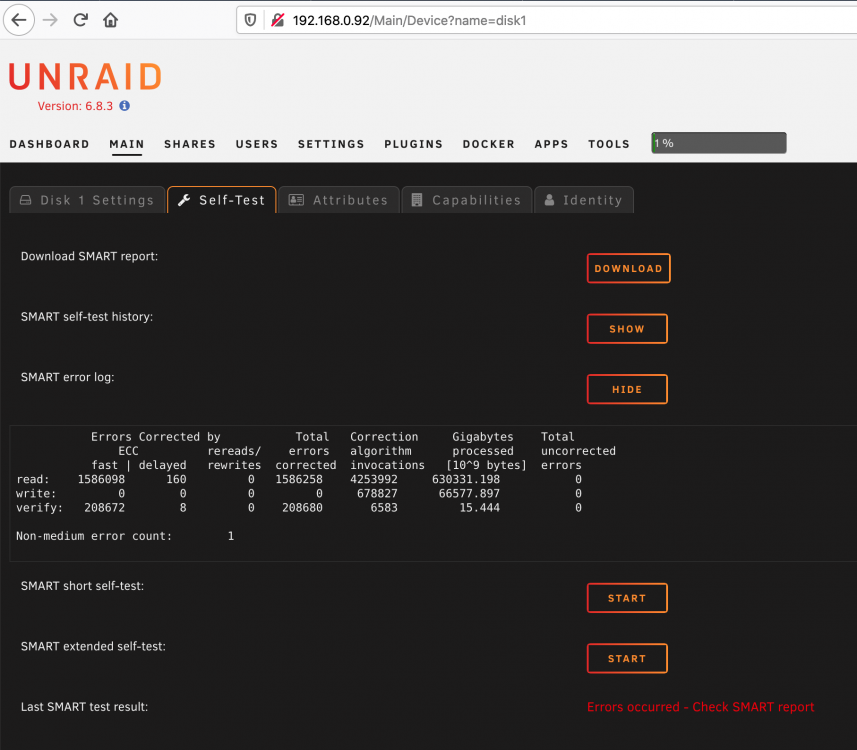This screenshot has width=857, height=750.
Task: Click the Version: 6.8.3 text
Action: (75, 106)
